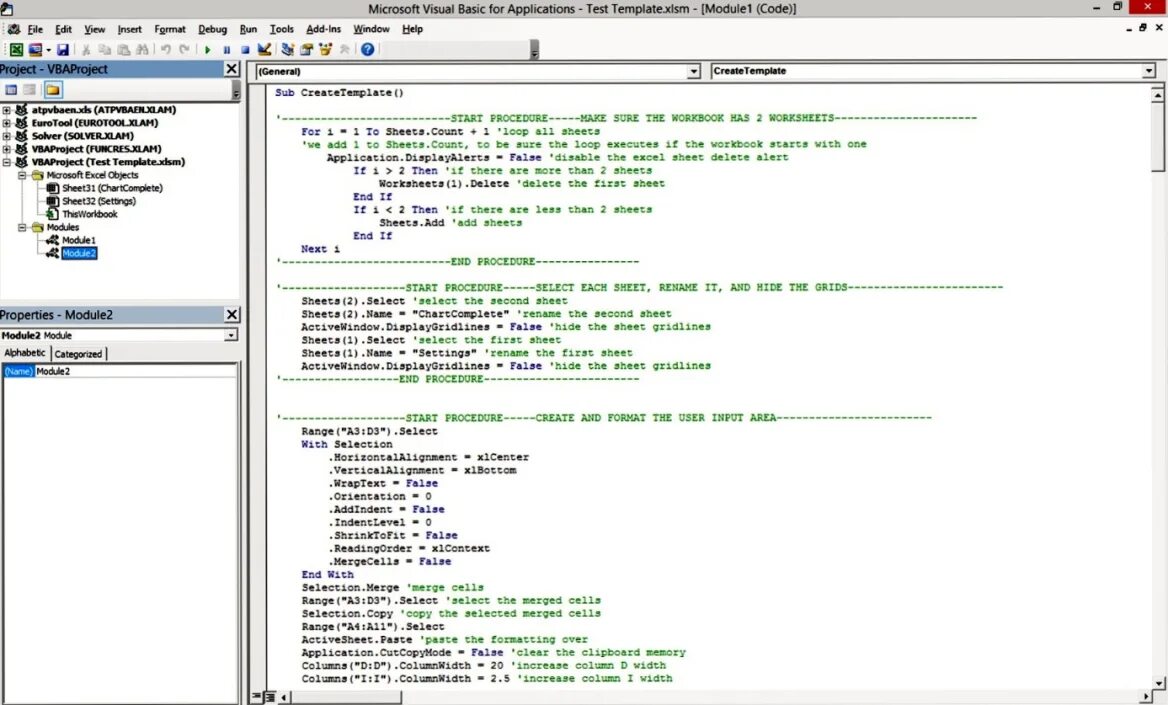Switch to the Alphabetic properties tab
This screenshot has height=705, width=1168.
[x=25, y=353]
